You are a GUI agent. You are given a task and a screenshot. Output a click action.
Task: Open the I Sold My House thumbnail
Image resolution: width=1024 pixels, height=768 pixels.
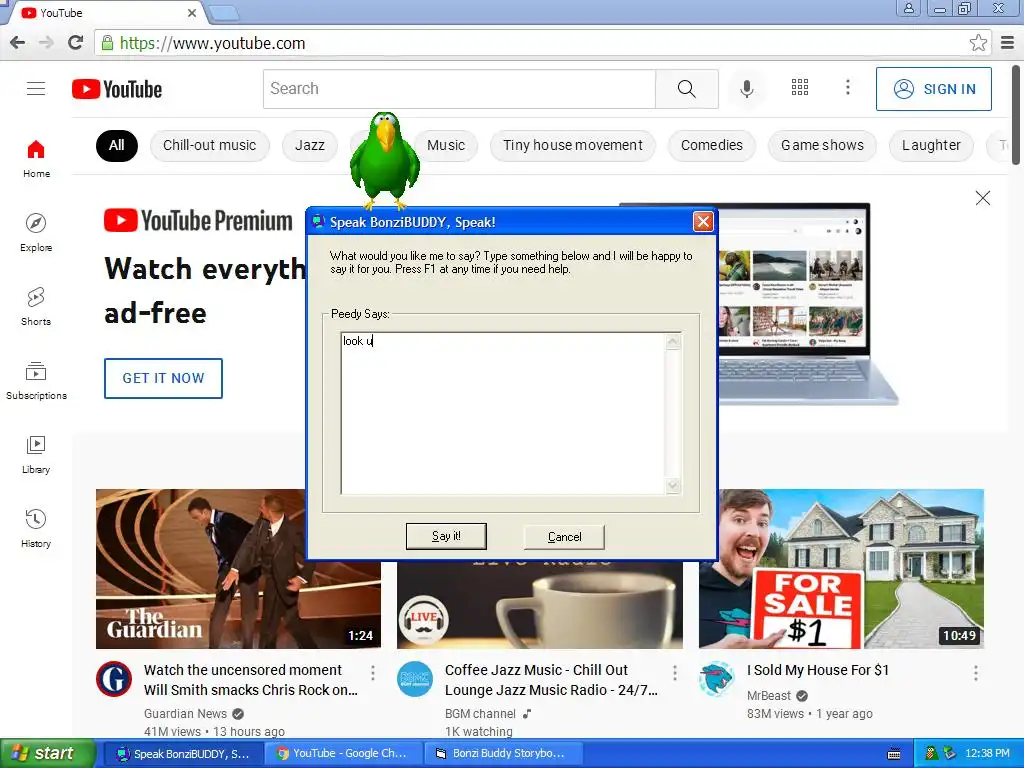(841, 569)
